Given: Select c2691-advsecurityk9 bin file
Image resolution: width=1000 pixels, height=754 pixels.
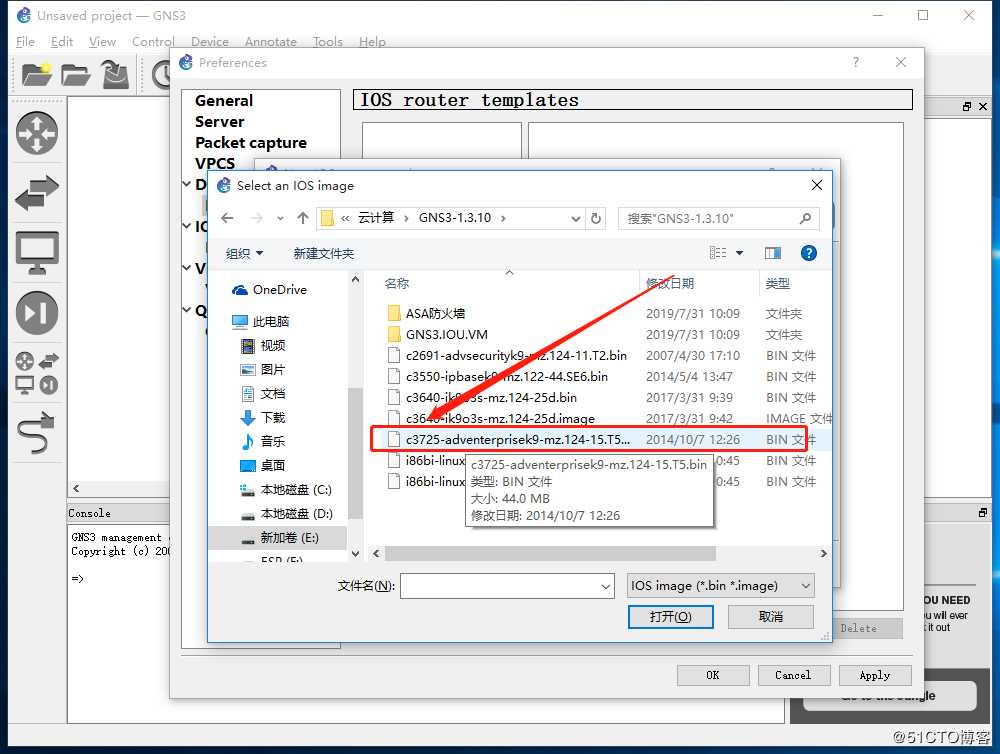Looking at the screenshot, I should click(508, 355).
